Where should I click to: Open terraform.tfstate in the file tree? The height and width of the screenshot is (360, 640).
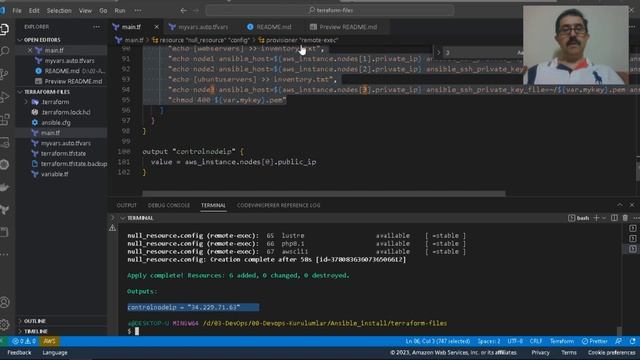coord(63,153)
